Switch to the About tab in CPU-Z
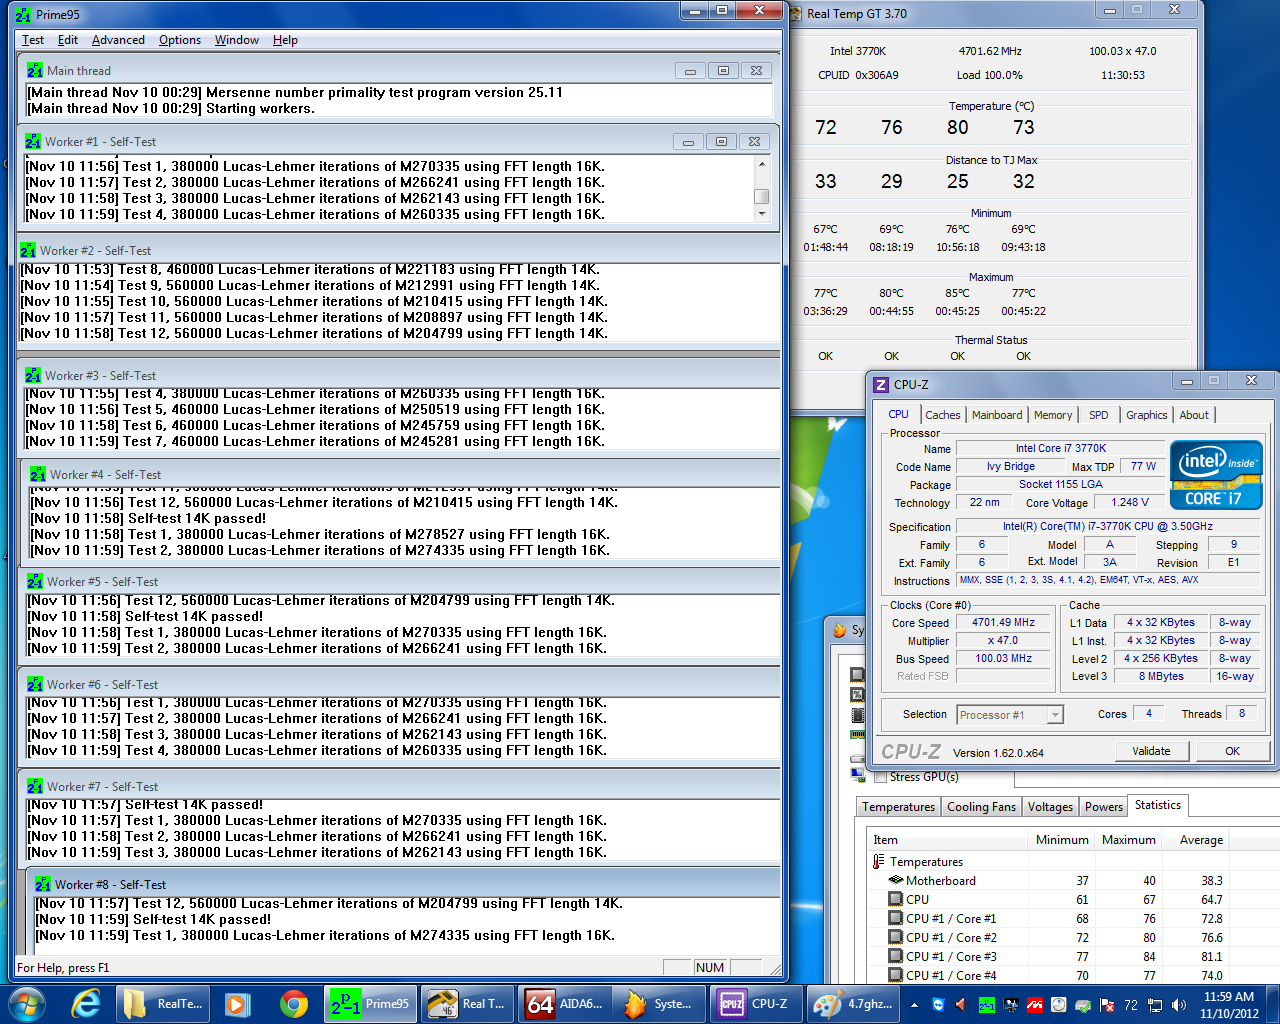The image size is (1280, 1024). [1194, 415]
